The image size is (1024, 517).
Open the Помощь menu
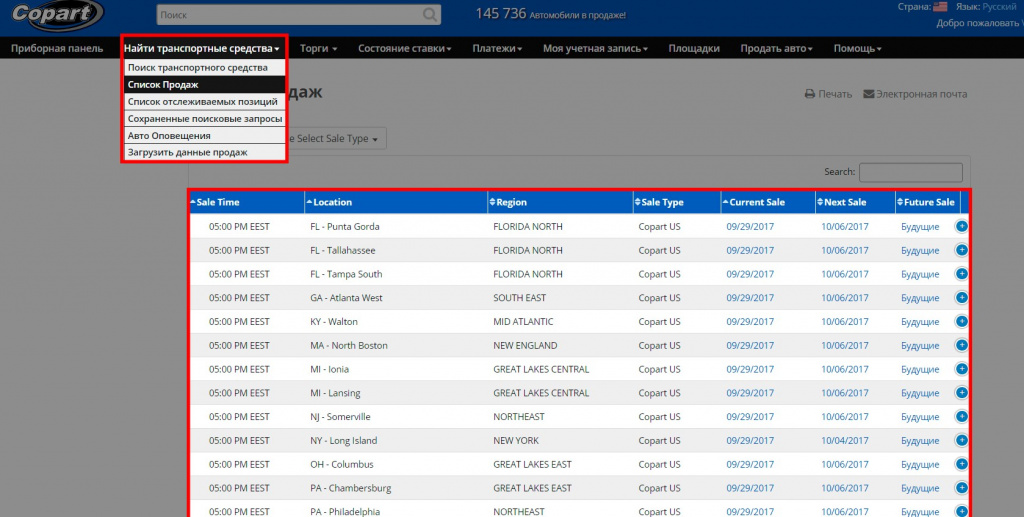(x=857, y=48)
